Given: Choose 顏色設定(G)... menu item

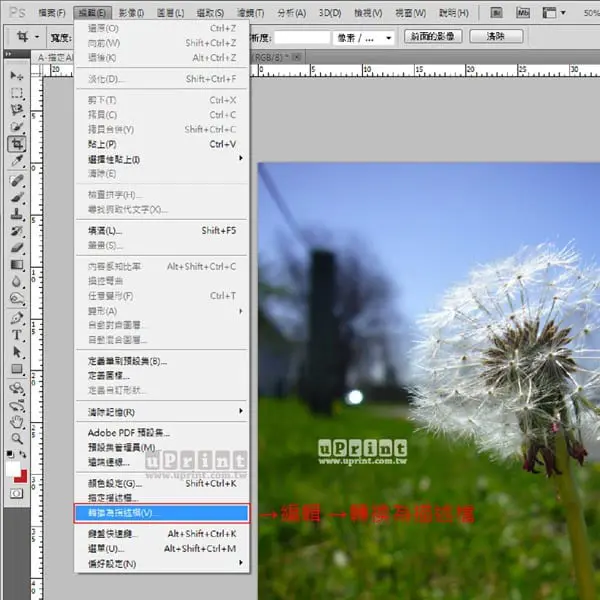Looking at the screenshot, I should pyautogui.click(x=162, y=484).
